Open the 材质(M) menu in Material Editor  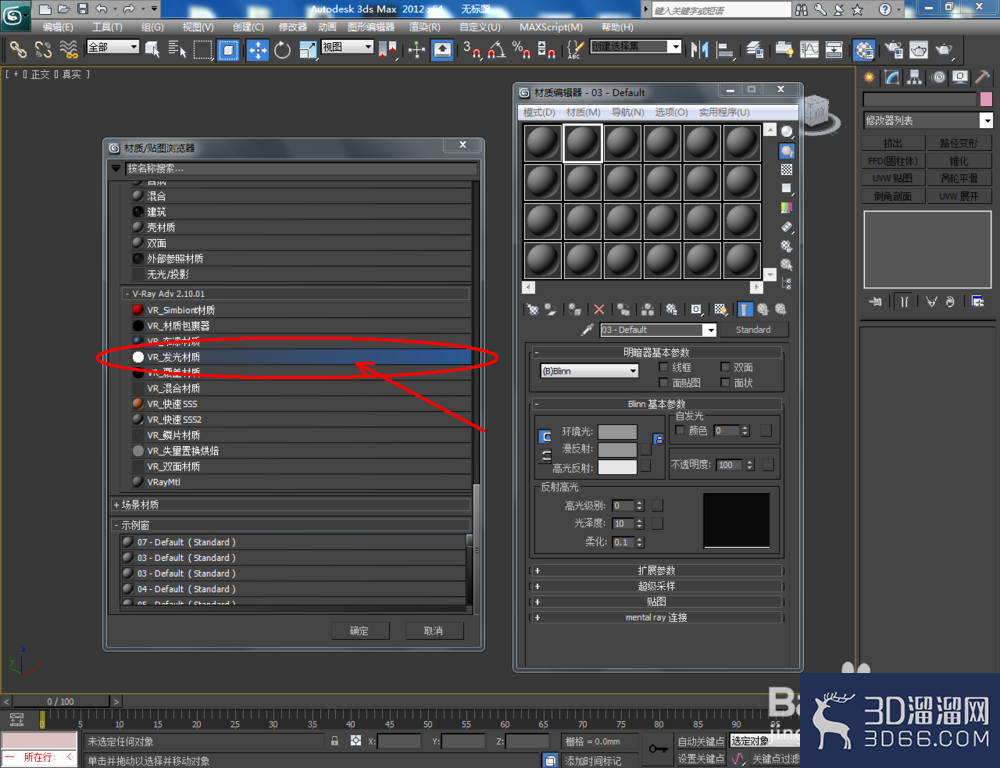point(583,112)
